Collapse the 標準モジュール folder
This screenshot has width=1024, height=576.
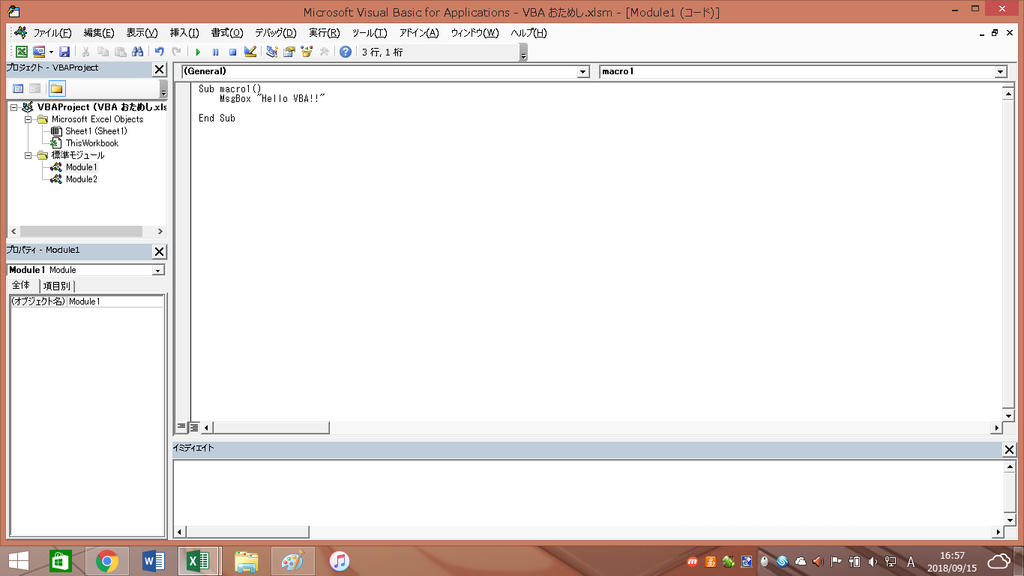[x=28, y=155]
